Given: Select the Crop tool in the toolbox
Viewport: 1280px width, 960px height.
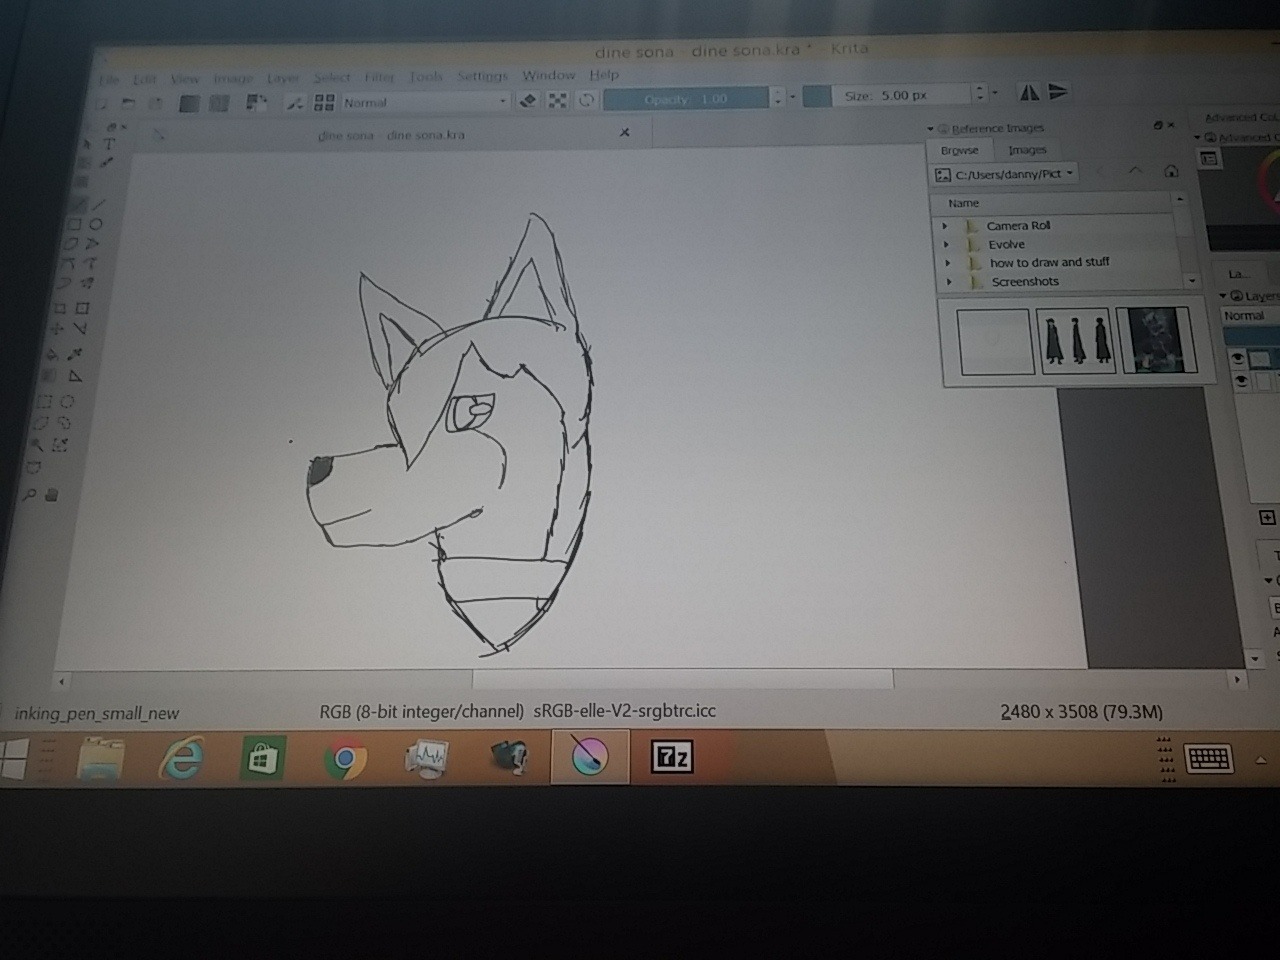Looking at the screenshot, I should (x=82, y=308).
